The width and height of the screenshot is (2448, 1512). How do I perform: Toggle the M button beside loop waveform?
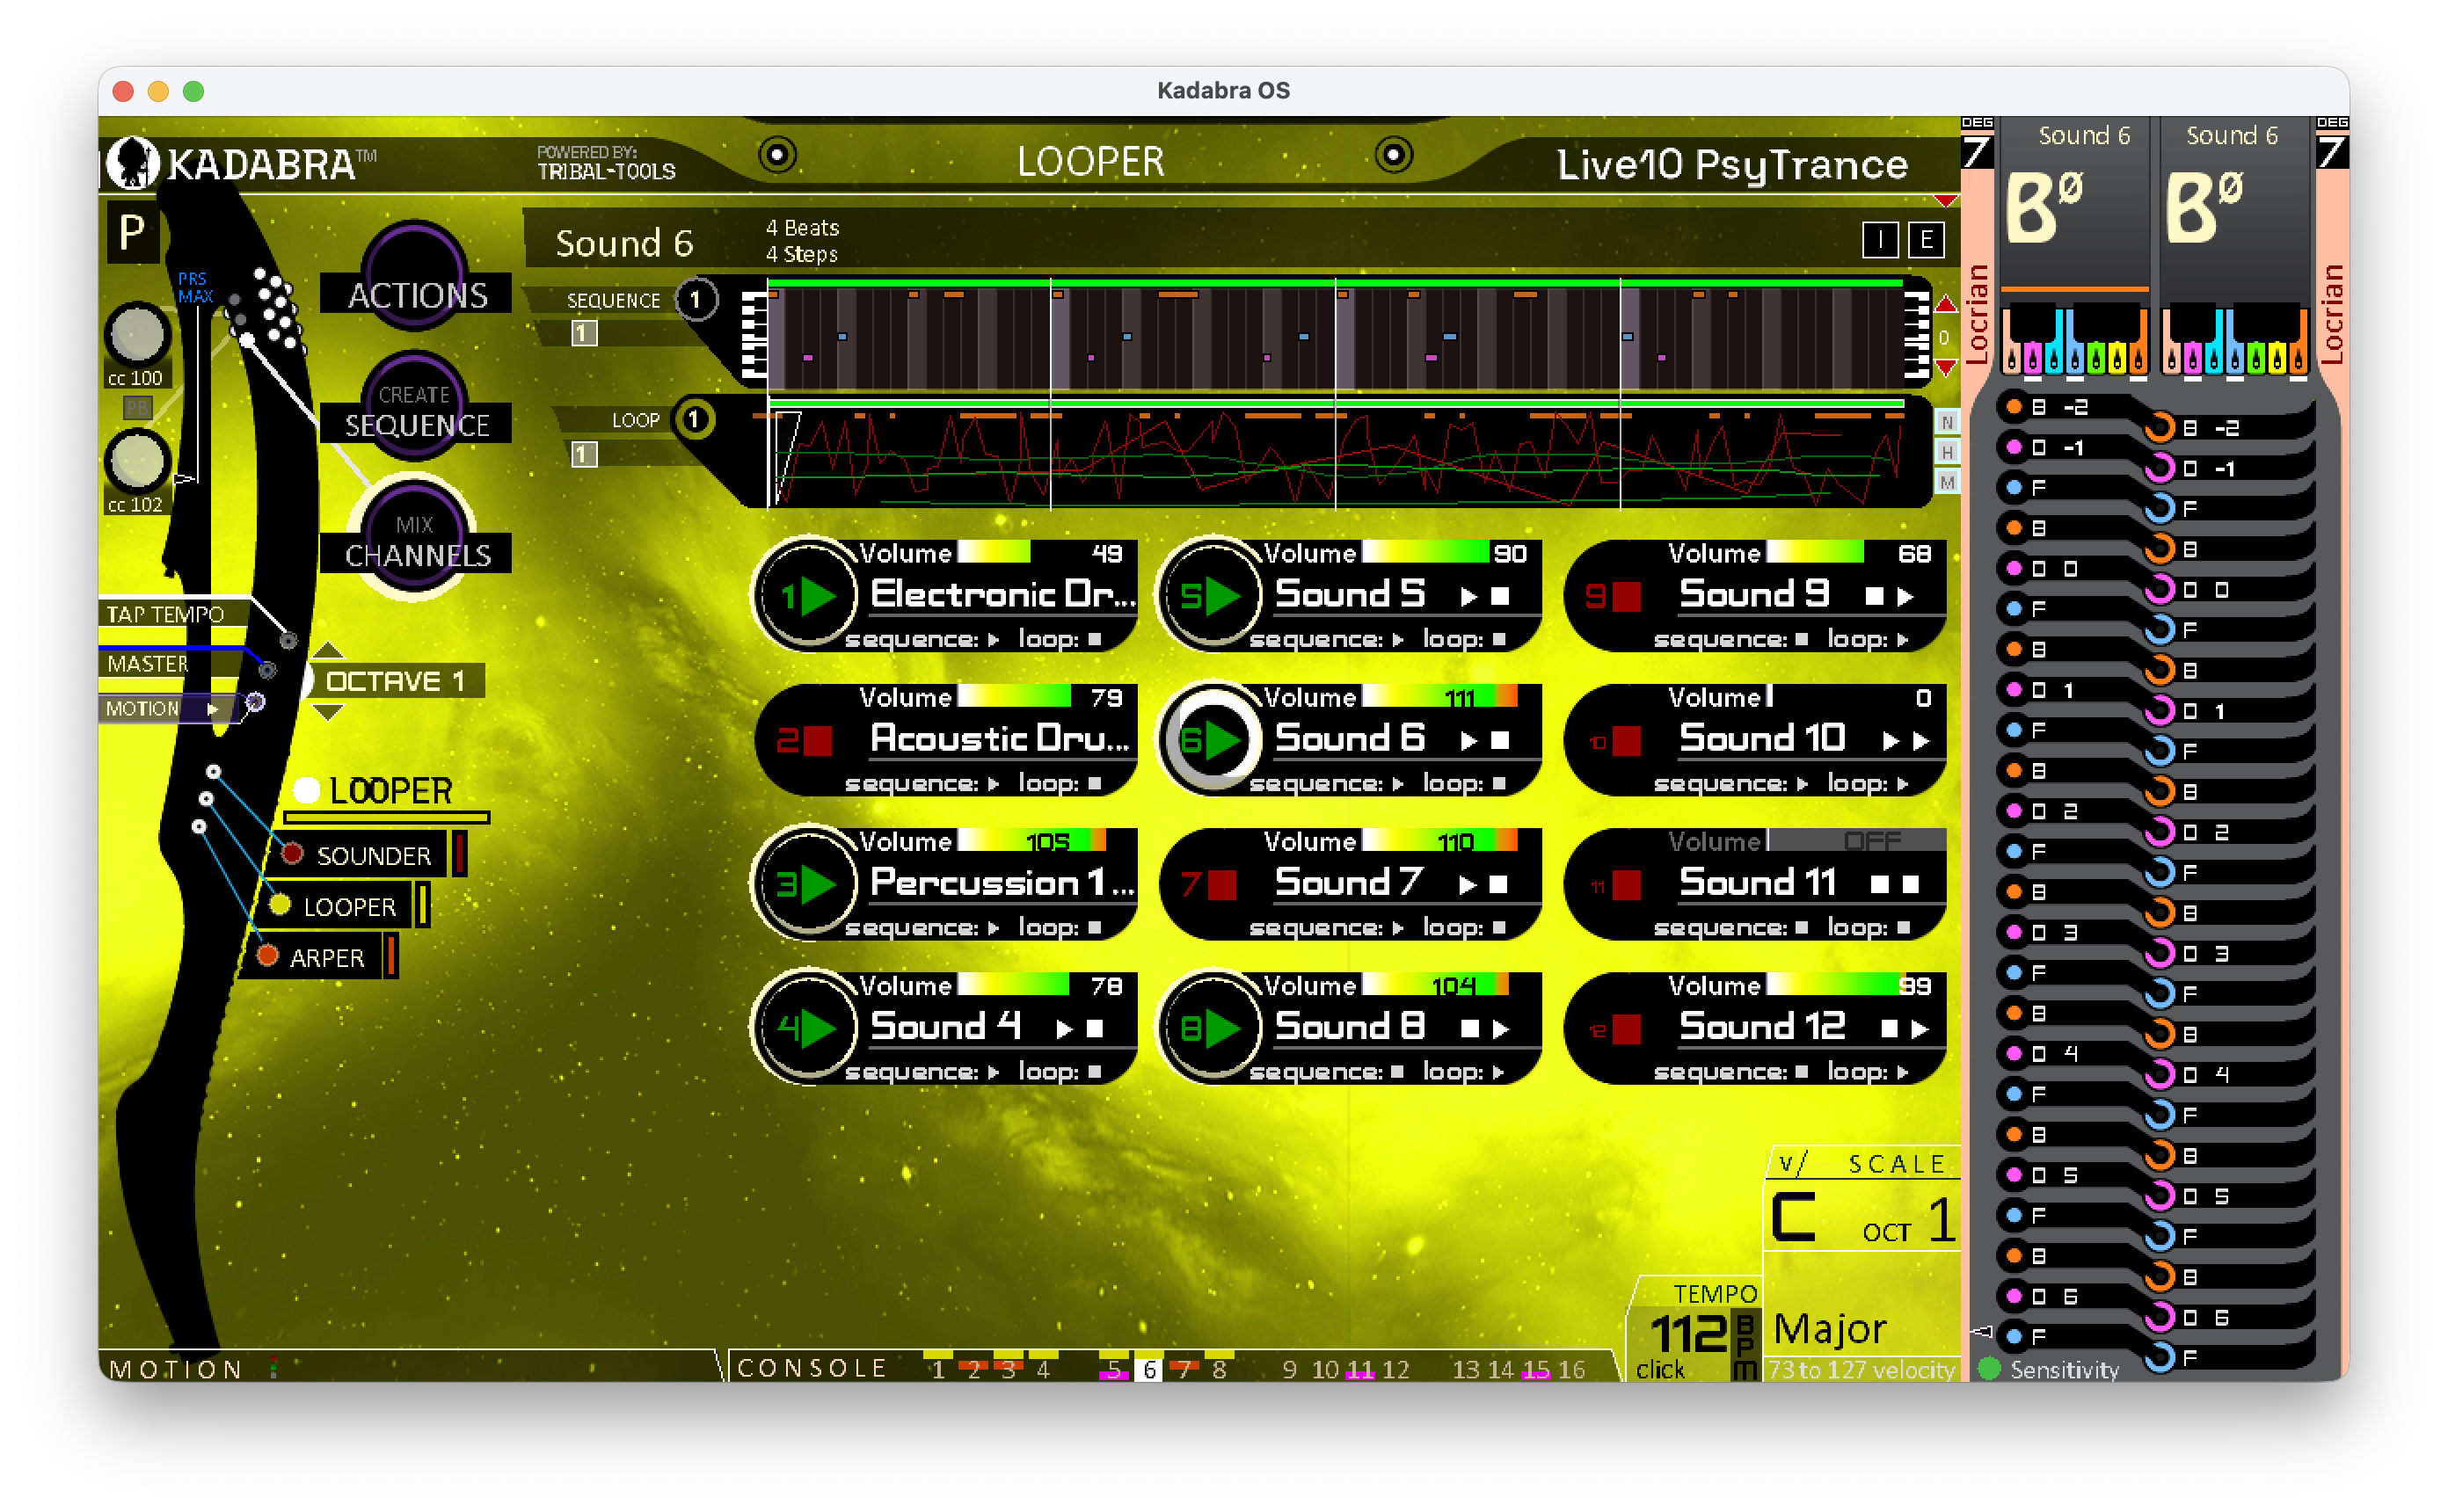pyautogui.click(x=1946, y=483)
